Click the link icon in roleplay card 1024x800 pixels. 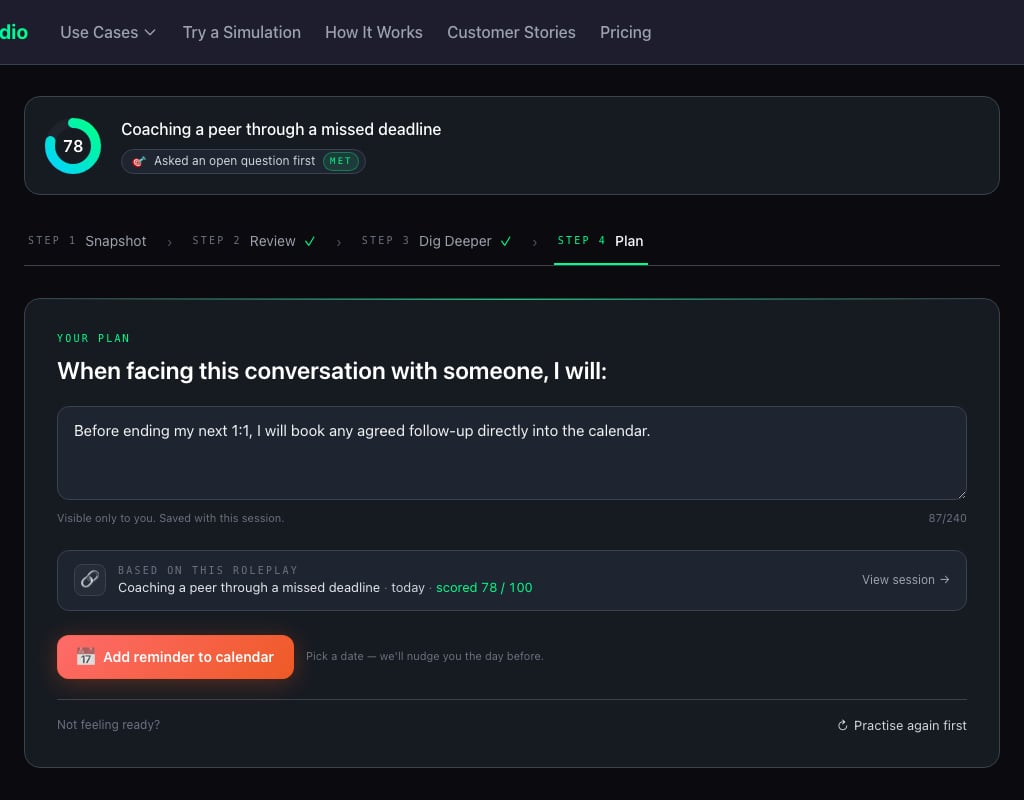(x=90, y=580)
